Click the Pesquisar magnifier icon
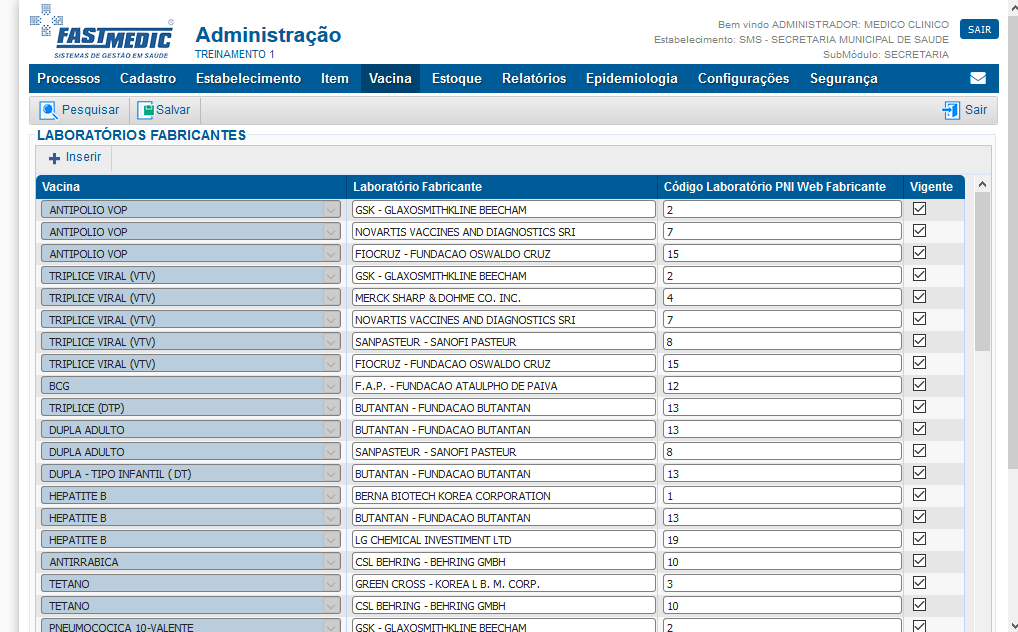The image size is (1018, 632). (48, 110)
